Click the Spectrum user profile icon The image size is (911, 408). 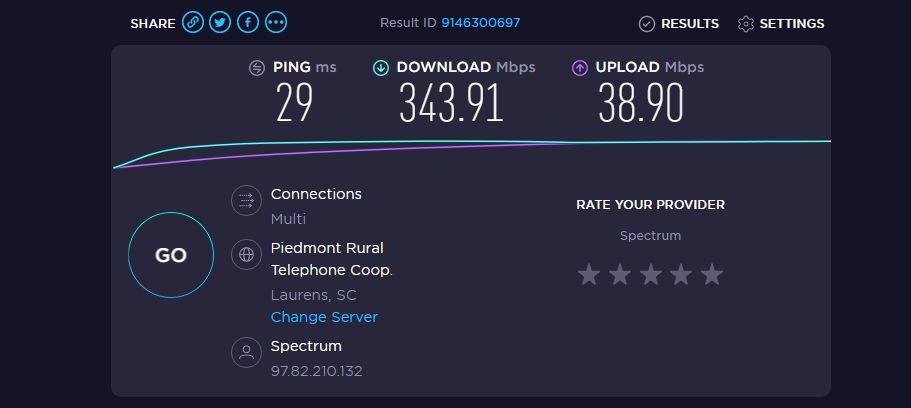pos(245,352)
